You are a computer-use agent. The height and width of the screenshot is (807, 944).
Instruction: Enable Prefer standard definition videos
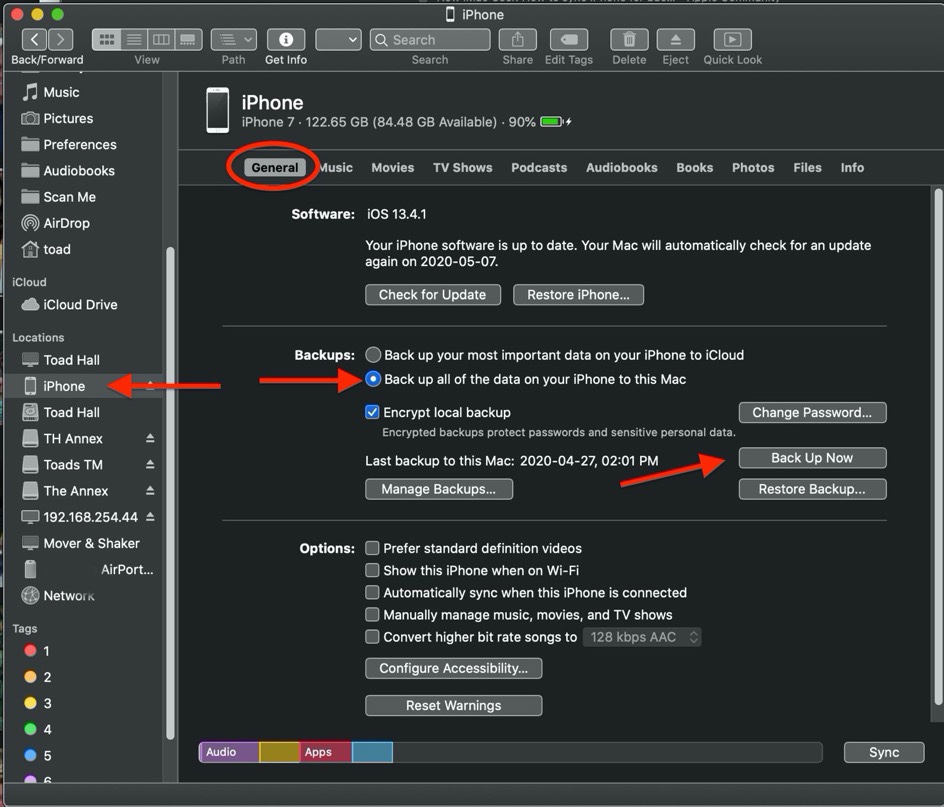[372, 548]
